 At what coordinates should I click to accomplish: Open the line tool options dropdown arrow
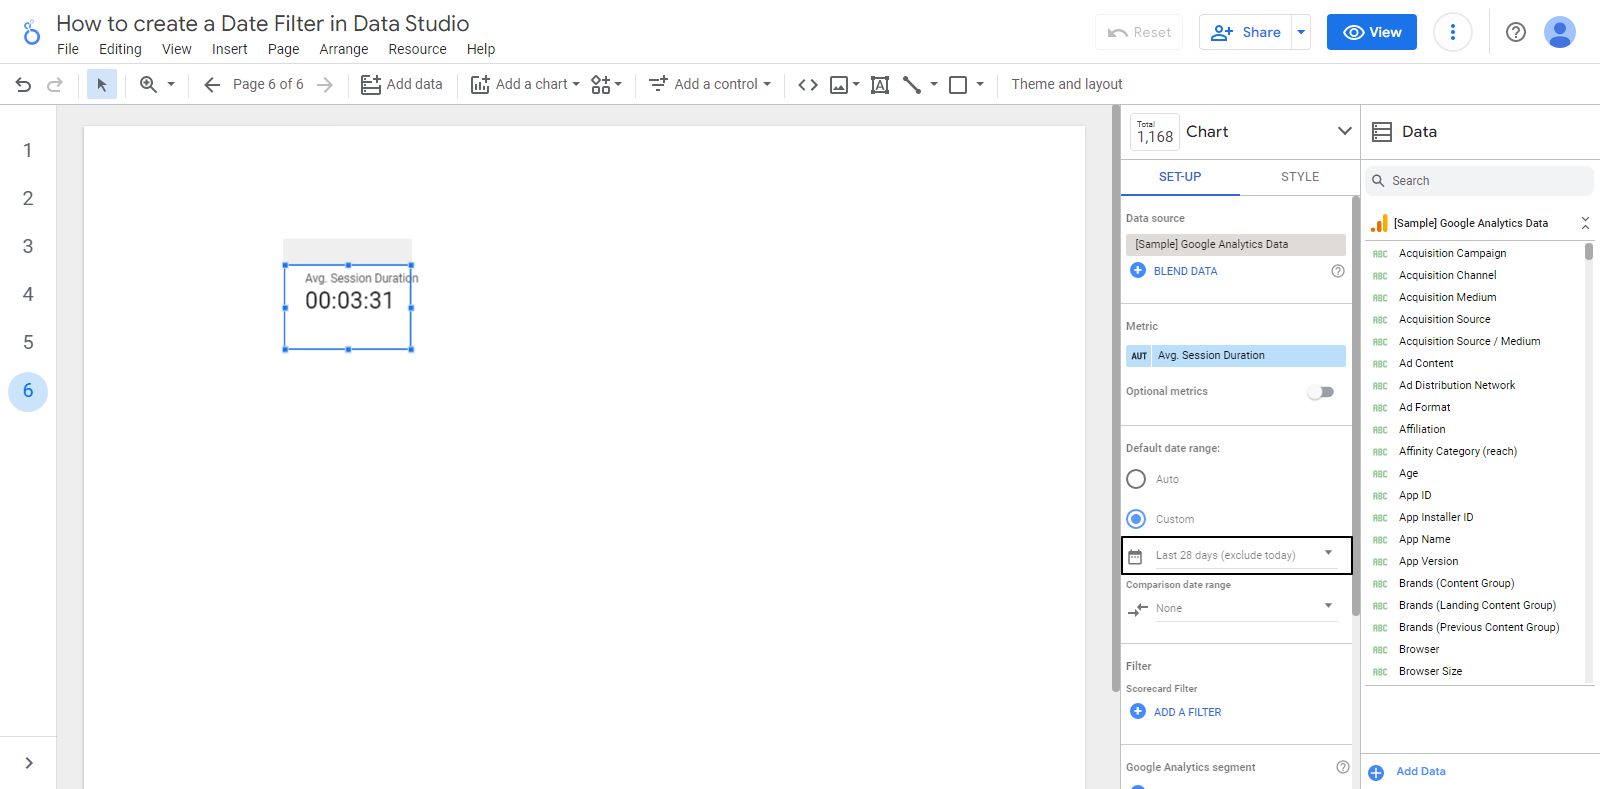tap(934, 85)
